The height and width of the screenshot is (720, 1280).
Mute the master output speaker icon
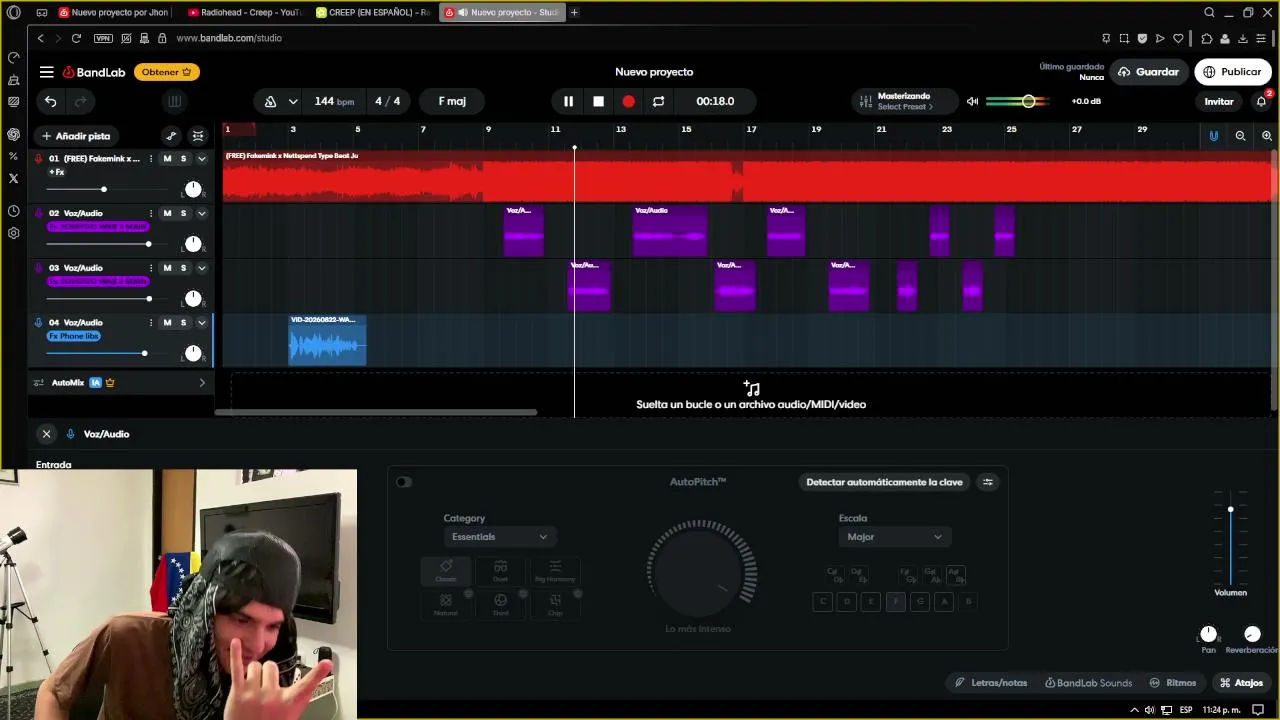972,101
